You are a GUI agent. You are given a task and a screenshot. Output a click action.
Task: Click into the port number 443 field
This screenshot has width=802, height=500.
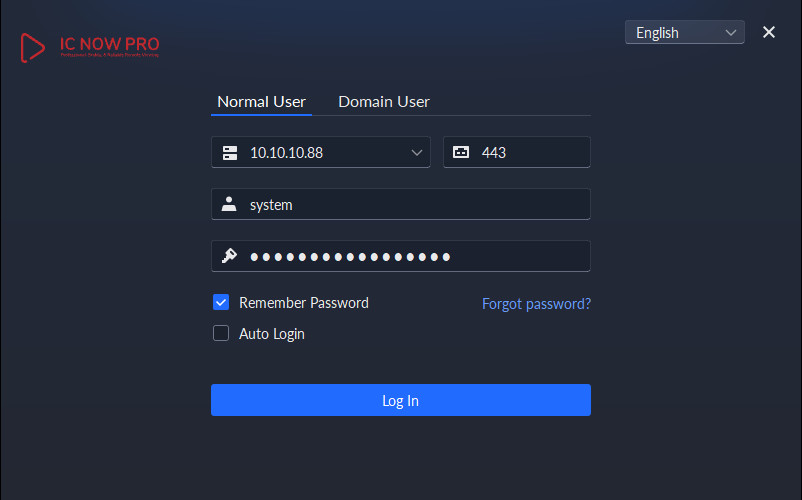click(x=530, y=152)
